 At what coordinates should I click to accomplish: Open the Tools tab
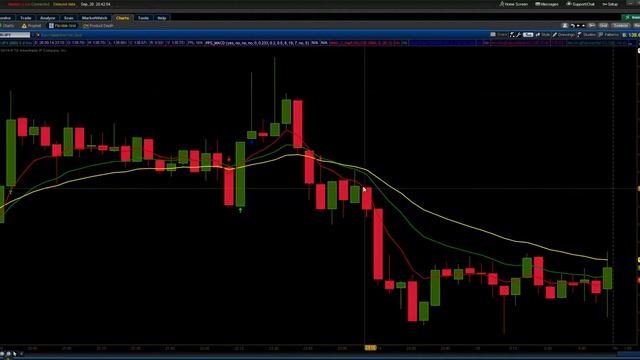tap(143, 18)
